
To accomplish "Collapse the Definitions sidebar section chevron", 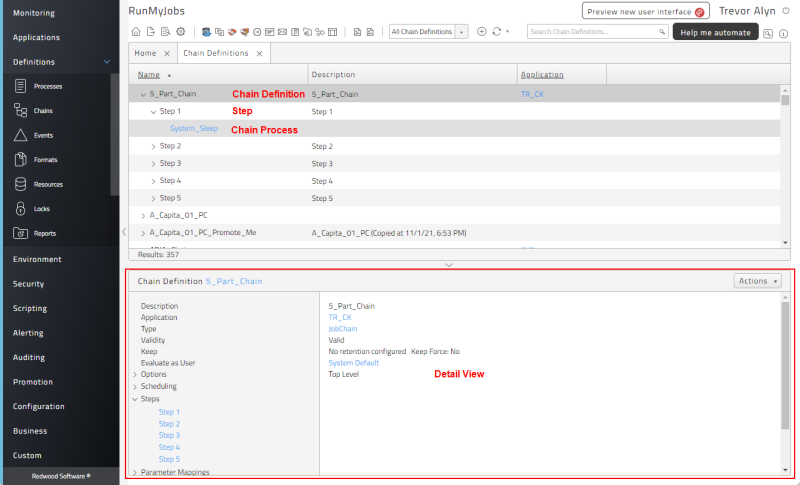I will tap(107, 62).
